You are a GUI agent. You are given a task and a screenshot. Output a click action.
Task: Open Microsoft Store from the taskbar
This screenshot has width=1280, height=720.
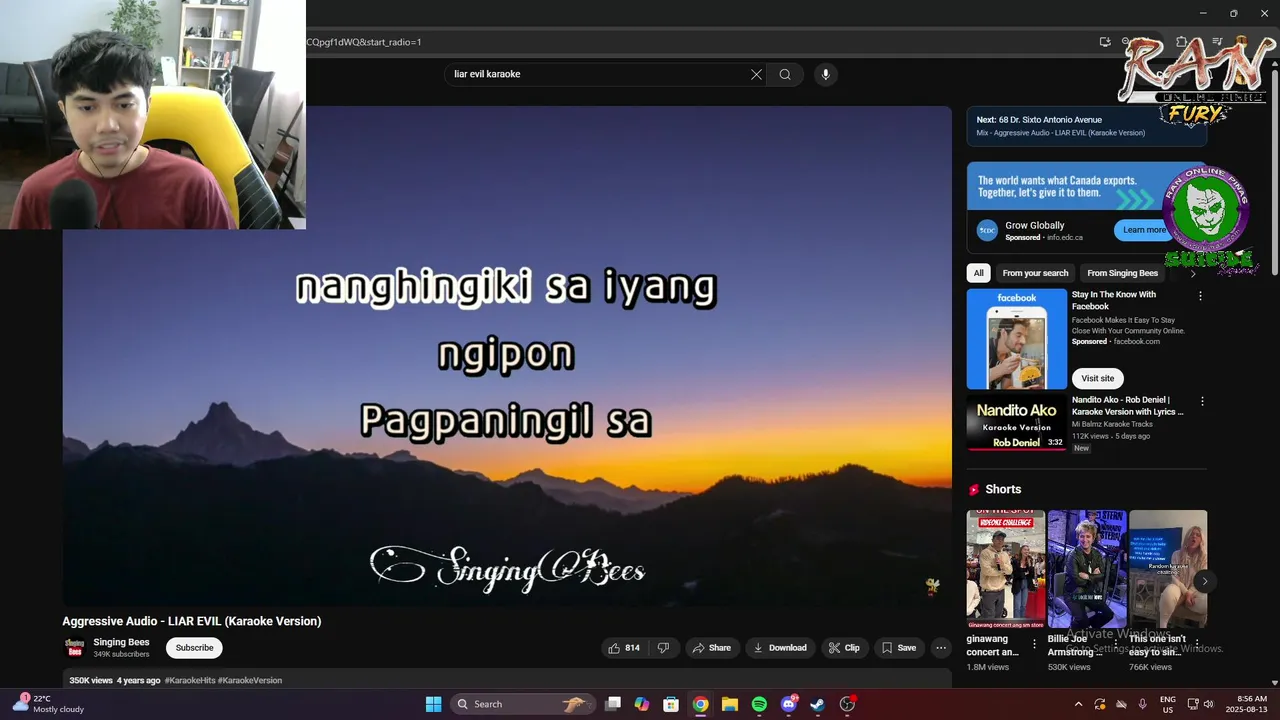671,704
